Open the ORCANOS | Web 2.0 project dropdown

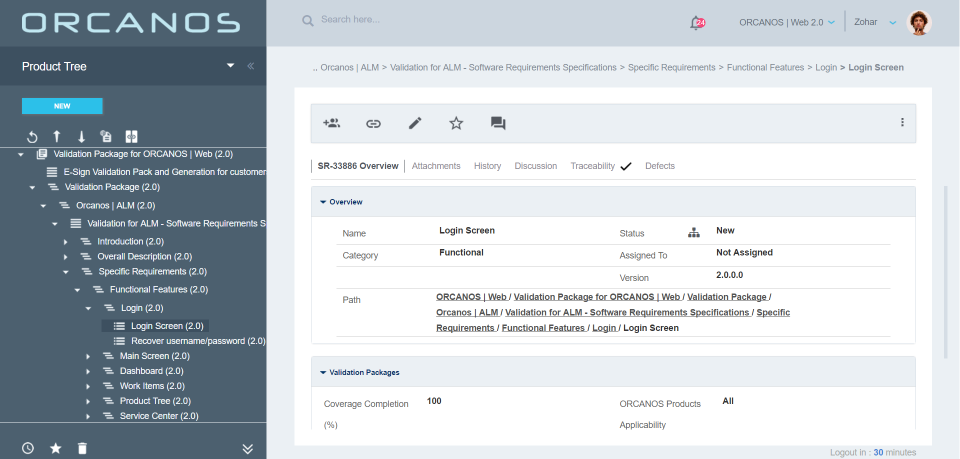point(786,22)
